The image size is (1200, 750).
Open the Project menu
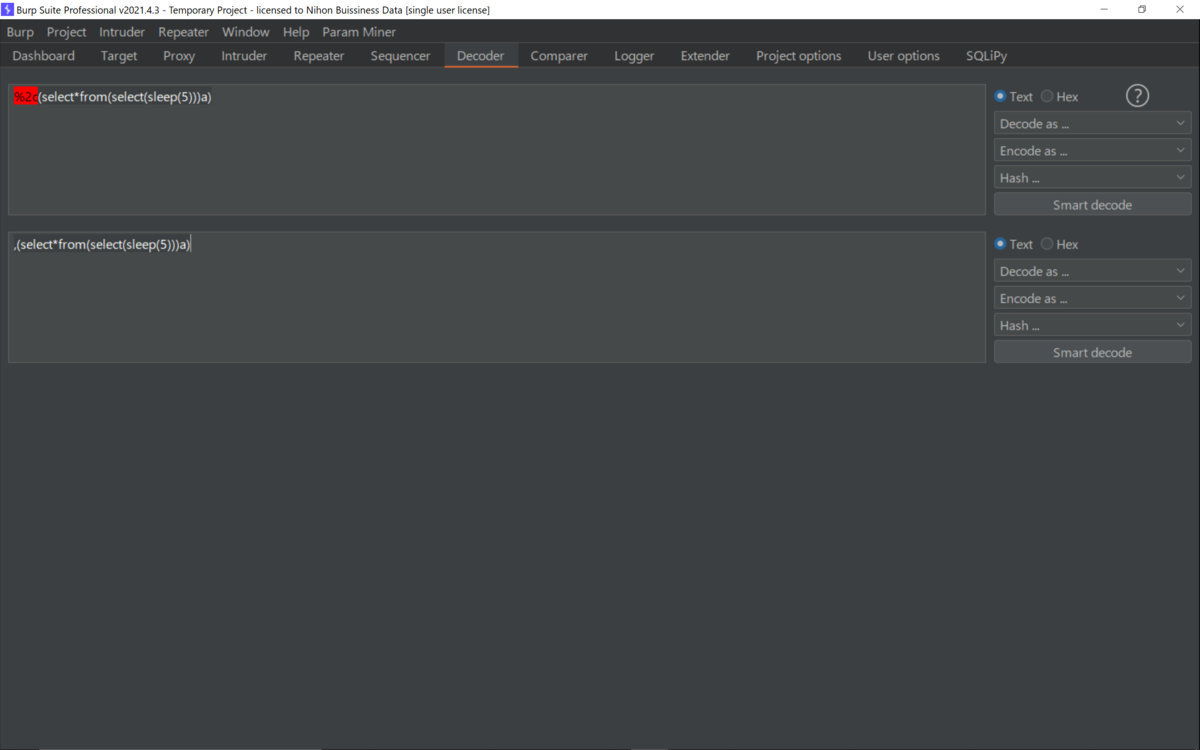tap(66, 32)
